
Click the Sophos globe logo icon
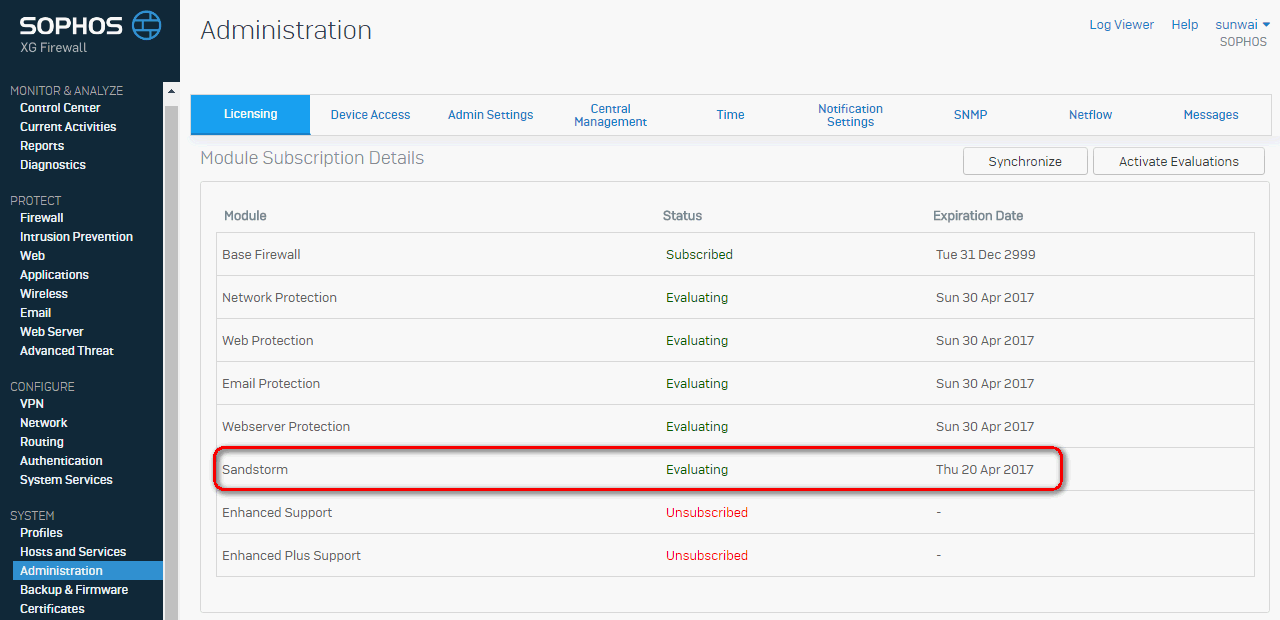tap(147, 25)
